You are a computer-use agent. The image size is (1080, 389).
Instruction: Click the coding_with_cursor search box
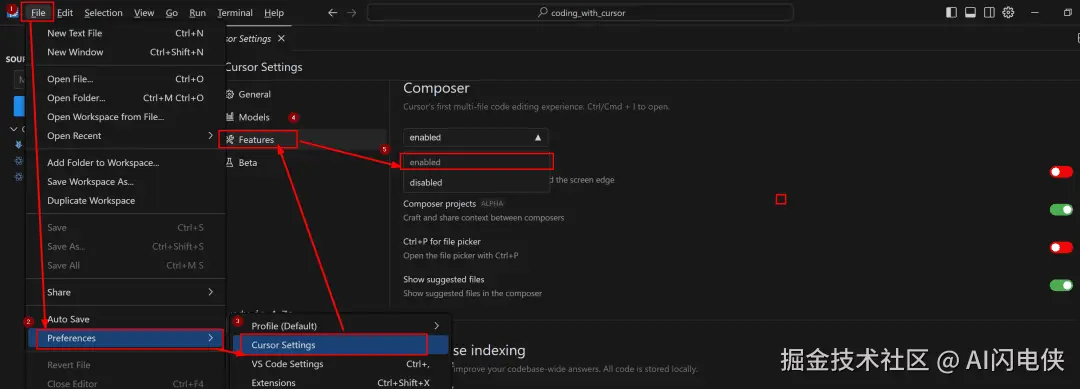581,12
